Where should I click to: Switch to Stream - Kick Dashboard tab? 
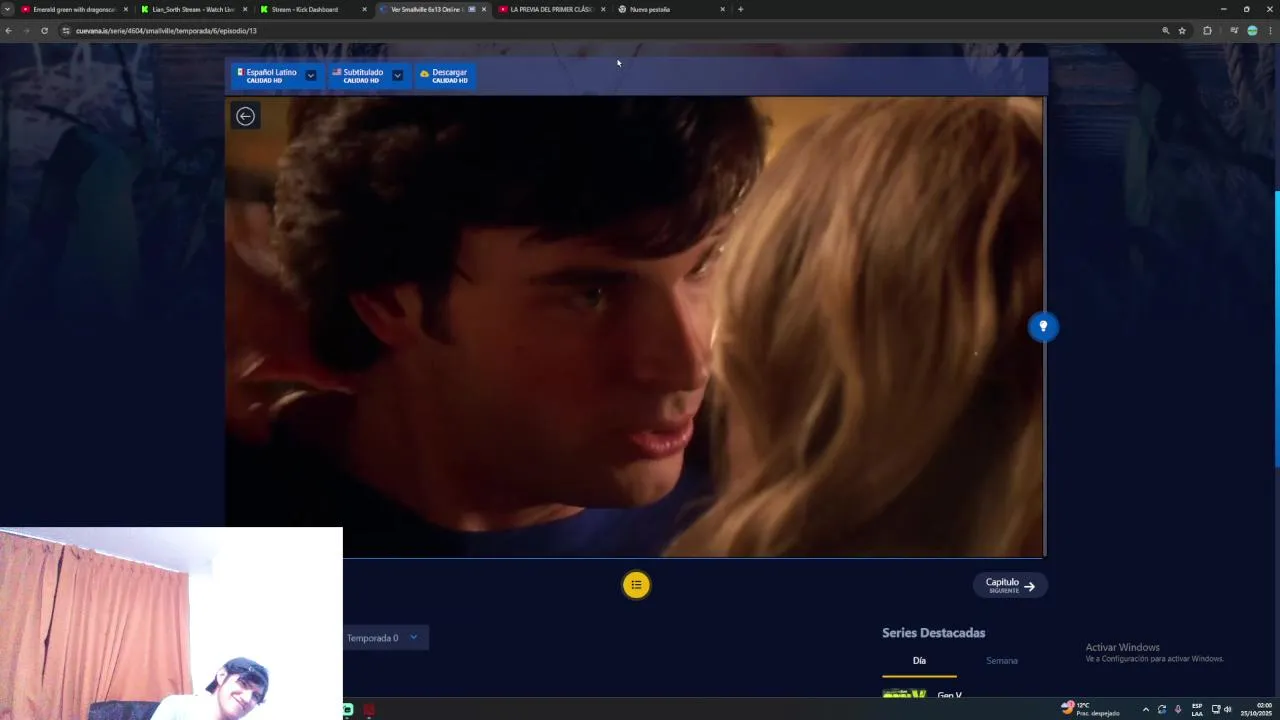pos(307,9)
